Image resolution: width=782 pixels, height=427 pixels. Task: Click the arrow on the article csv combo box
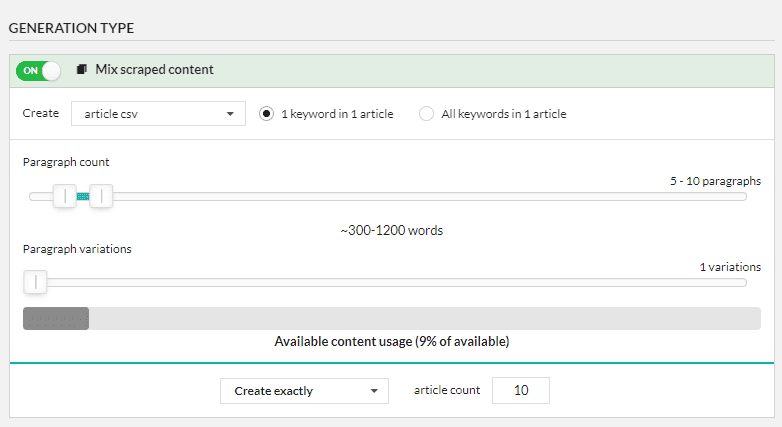[230, 114]
